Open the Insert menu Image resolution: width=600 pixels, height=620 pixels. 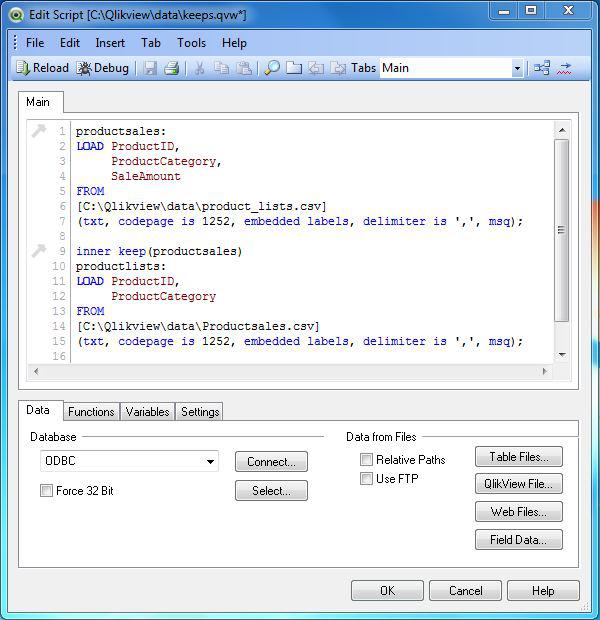click(x=110, y=43)
